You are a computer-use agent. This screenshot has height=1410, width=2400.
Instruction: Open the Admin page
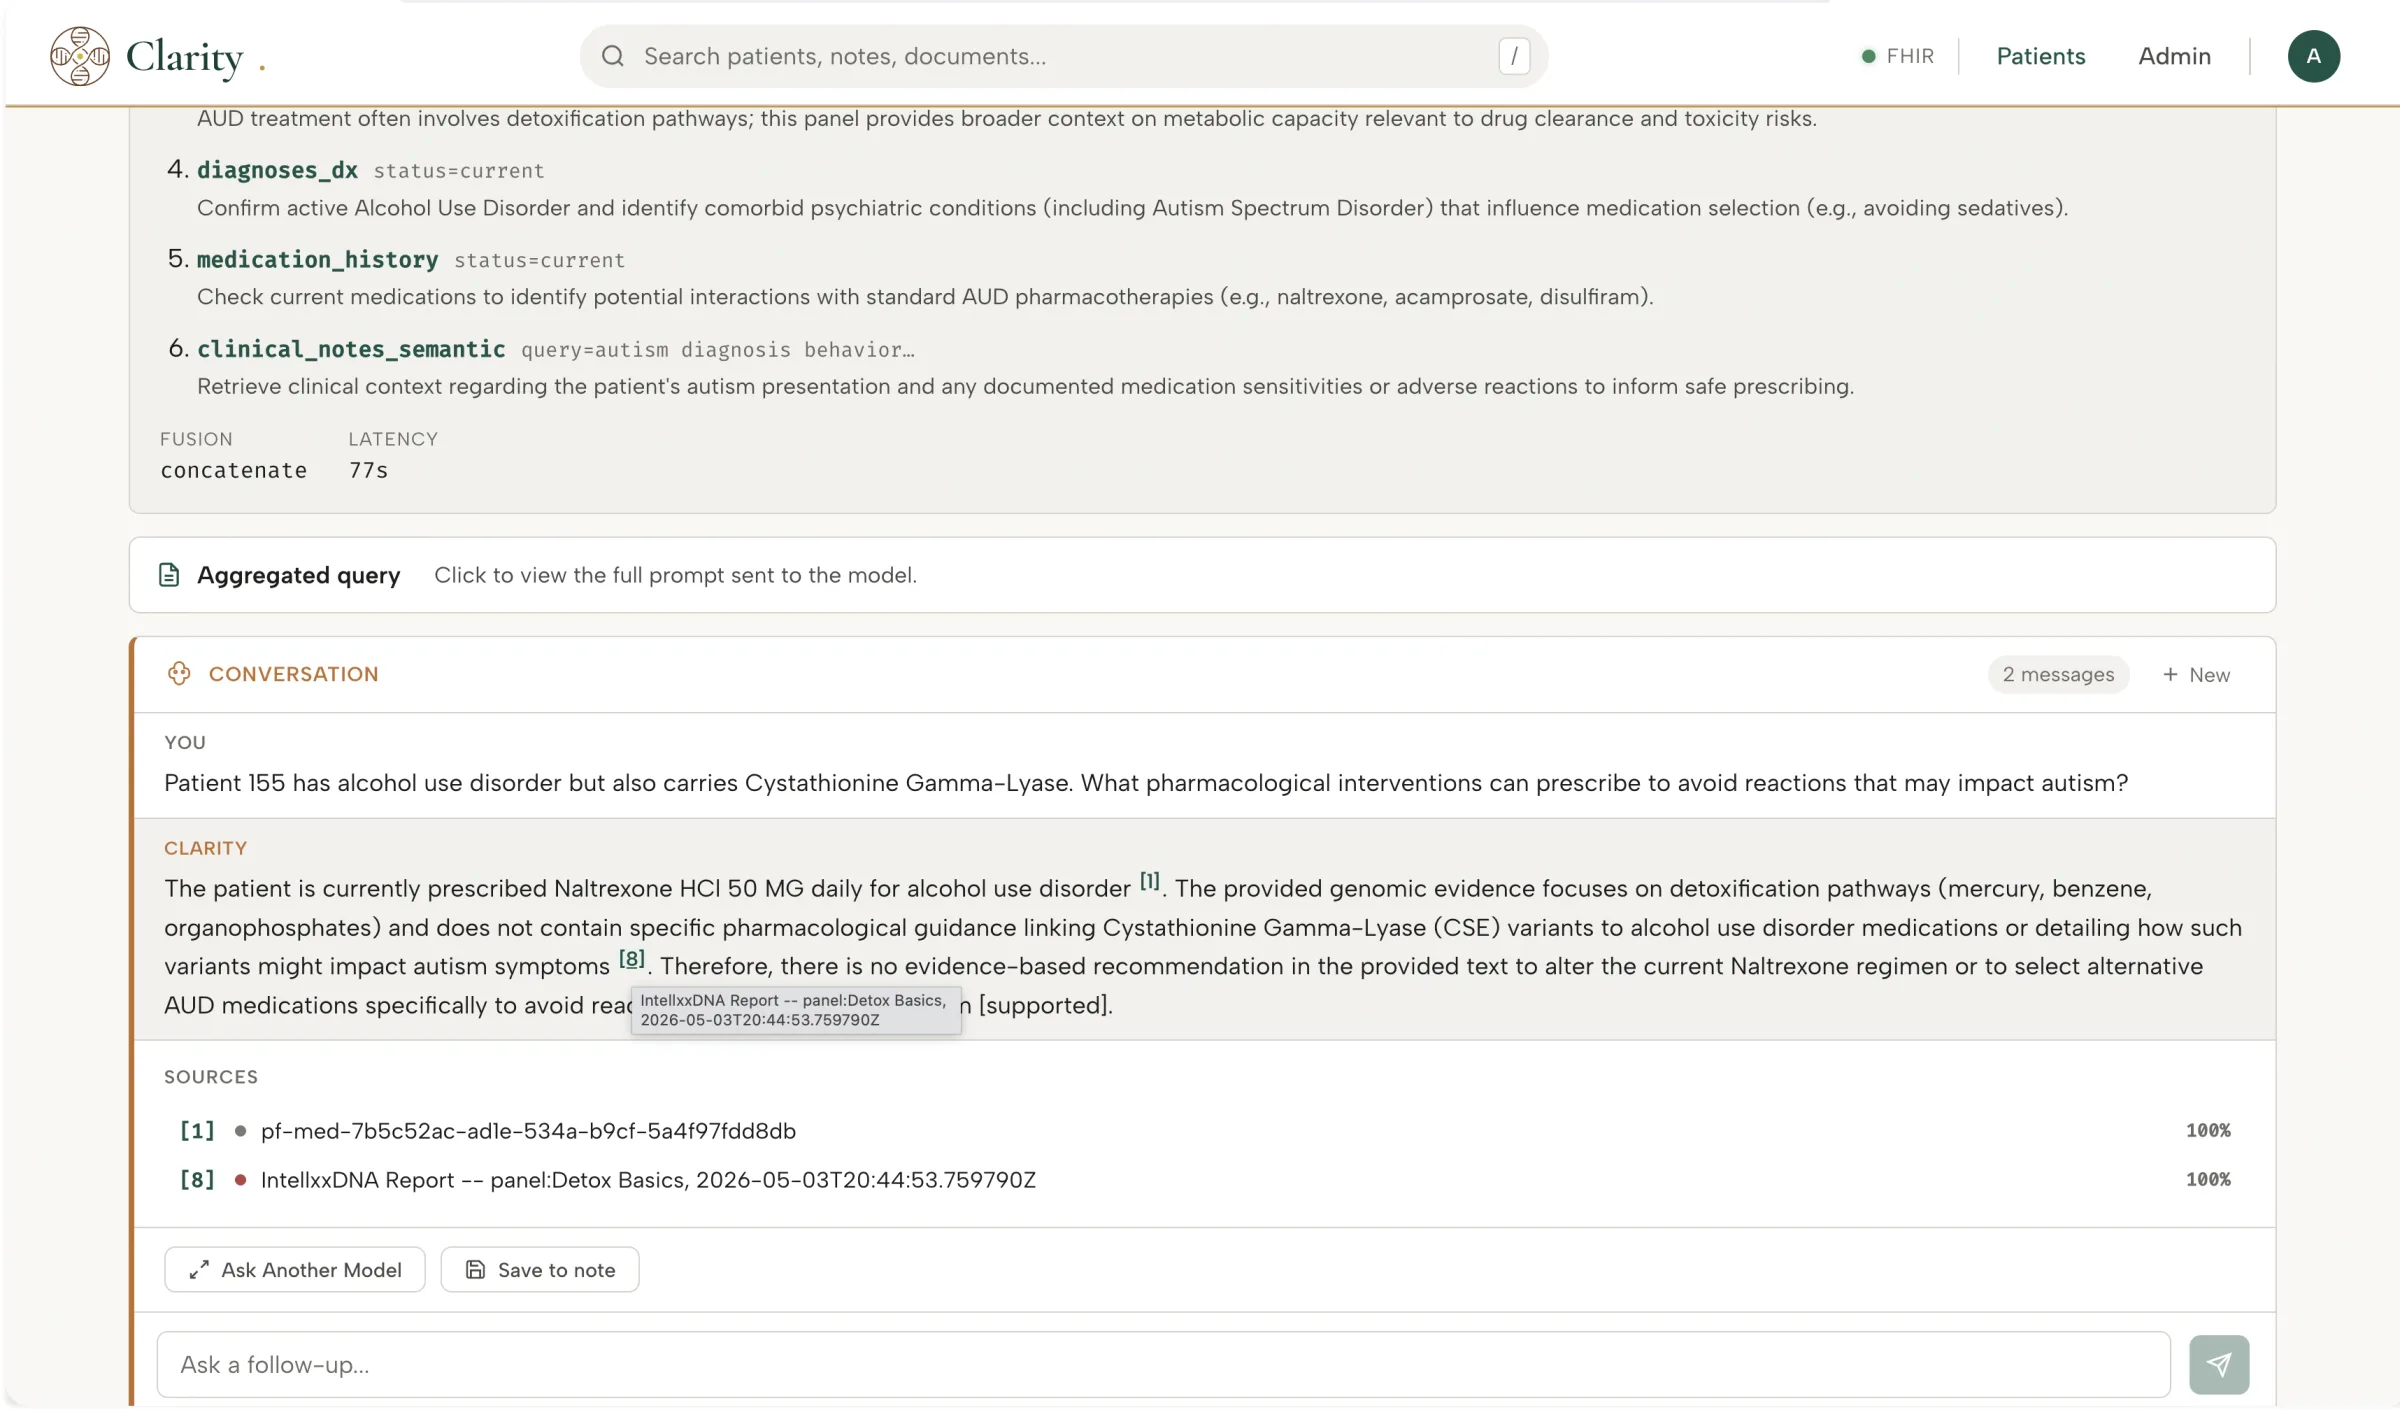coord(2174,56)
